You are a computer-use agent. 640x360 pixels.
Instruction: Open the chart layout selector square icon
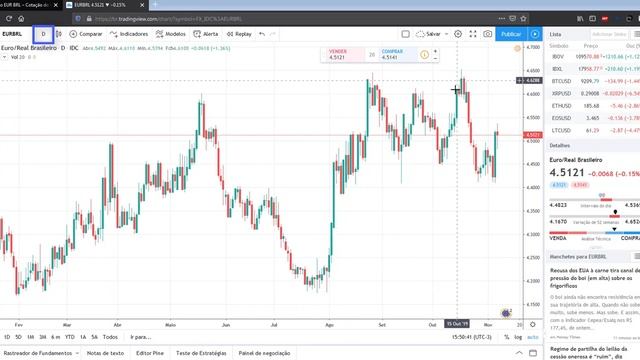tap(405, 34)
